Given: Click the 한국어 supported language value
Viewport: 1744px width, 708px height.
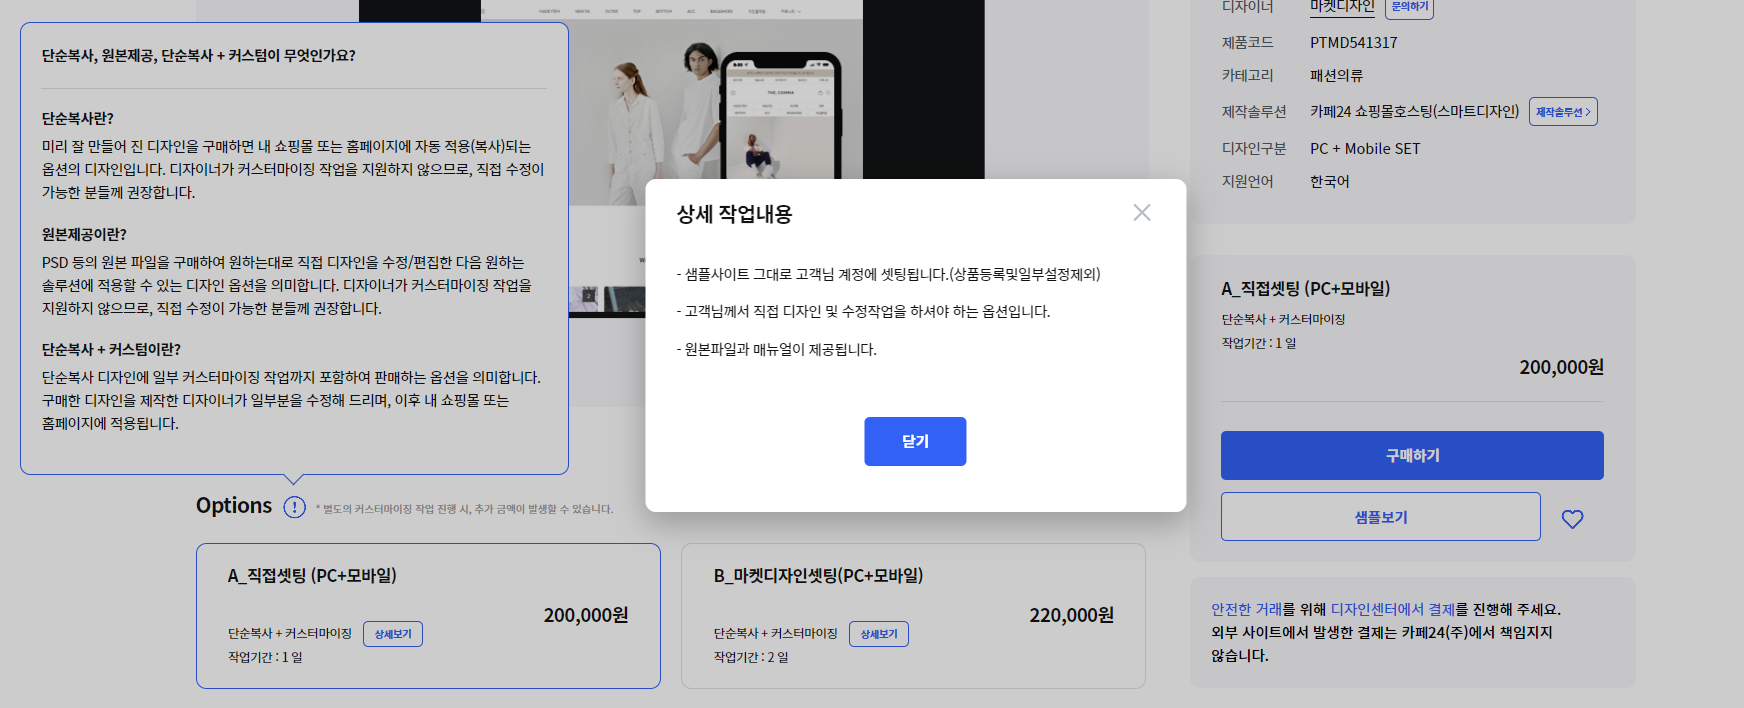Looking at the screenshot, I should [x=1330, y=182].
